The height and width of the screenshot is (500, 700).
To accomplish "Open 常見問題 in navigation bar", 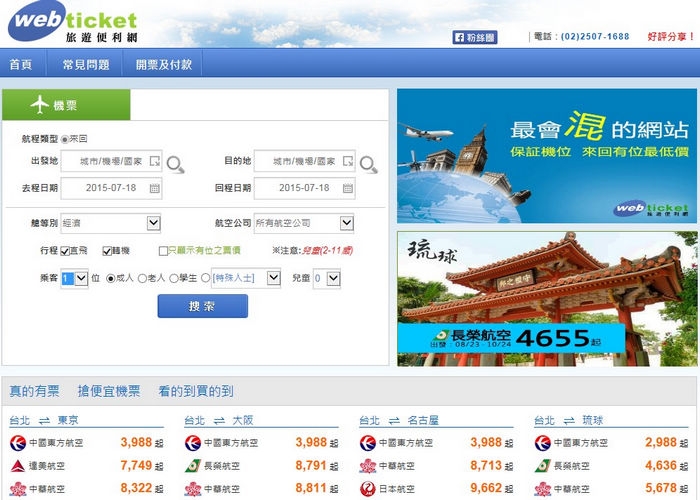I will [86, 64].
